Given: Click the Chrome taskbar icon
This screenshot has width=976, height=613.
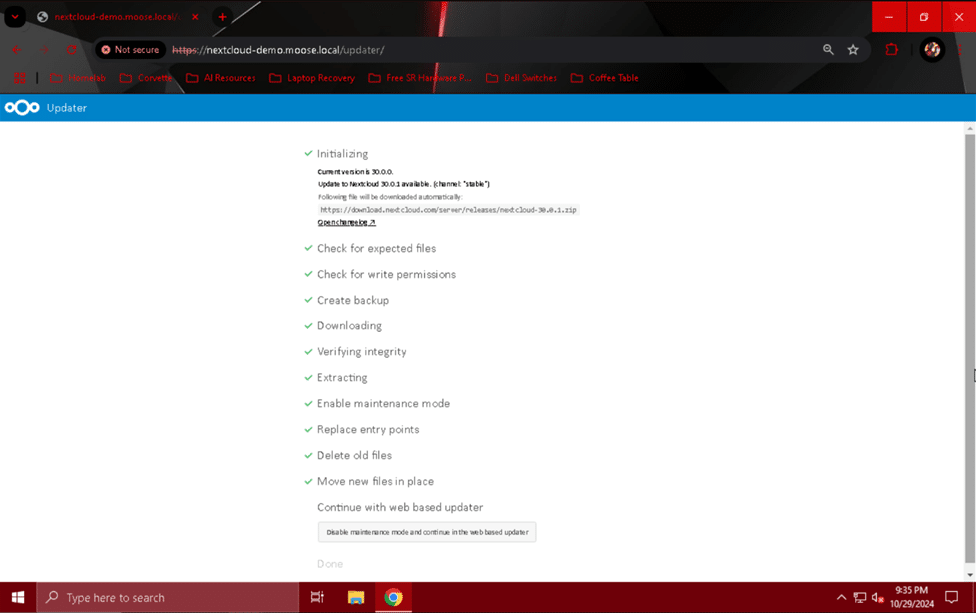Looking at the screenshot, I should point(393,597).
